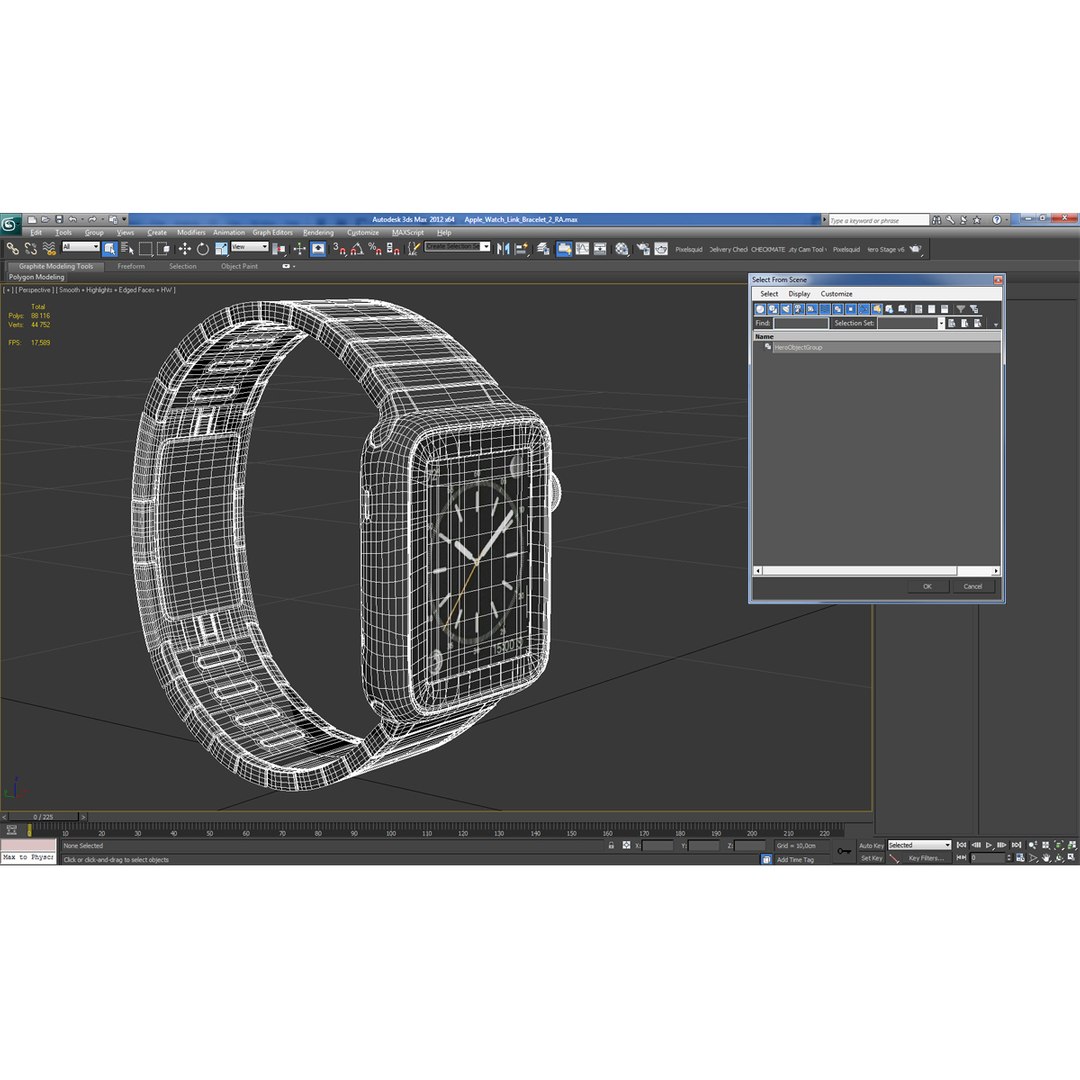Click the Polygon Modeling panel label
Screen dimensions: 1080x1080
37,277
